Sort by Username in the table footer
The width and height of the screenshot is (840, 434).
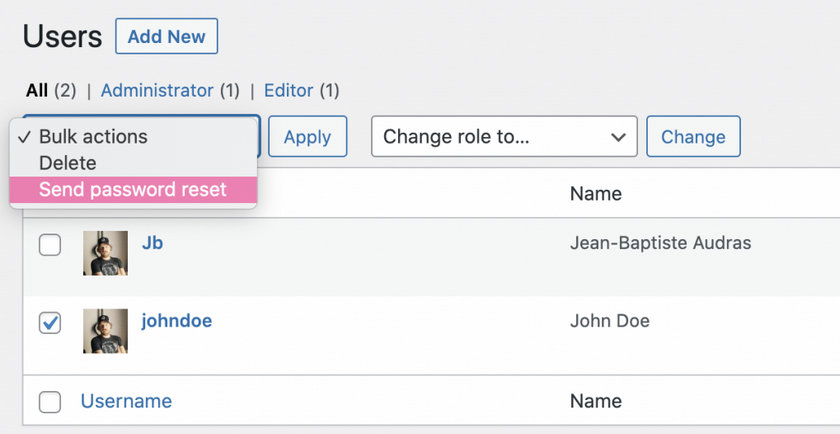coord(126,401)
